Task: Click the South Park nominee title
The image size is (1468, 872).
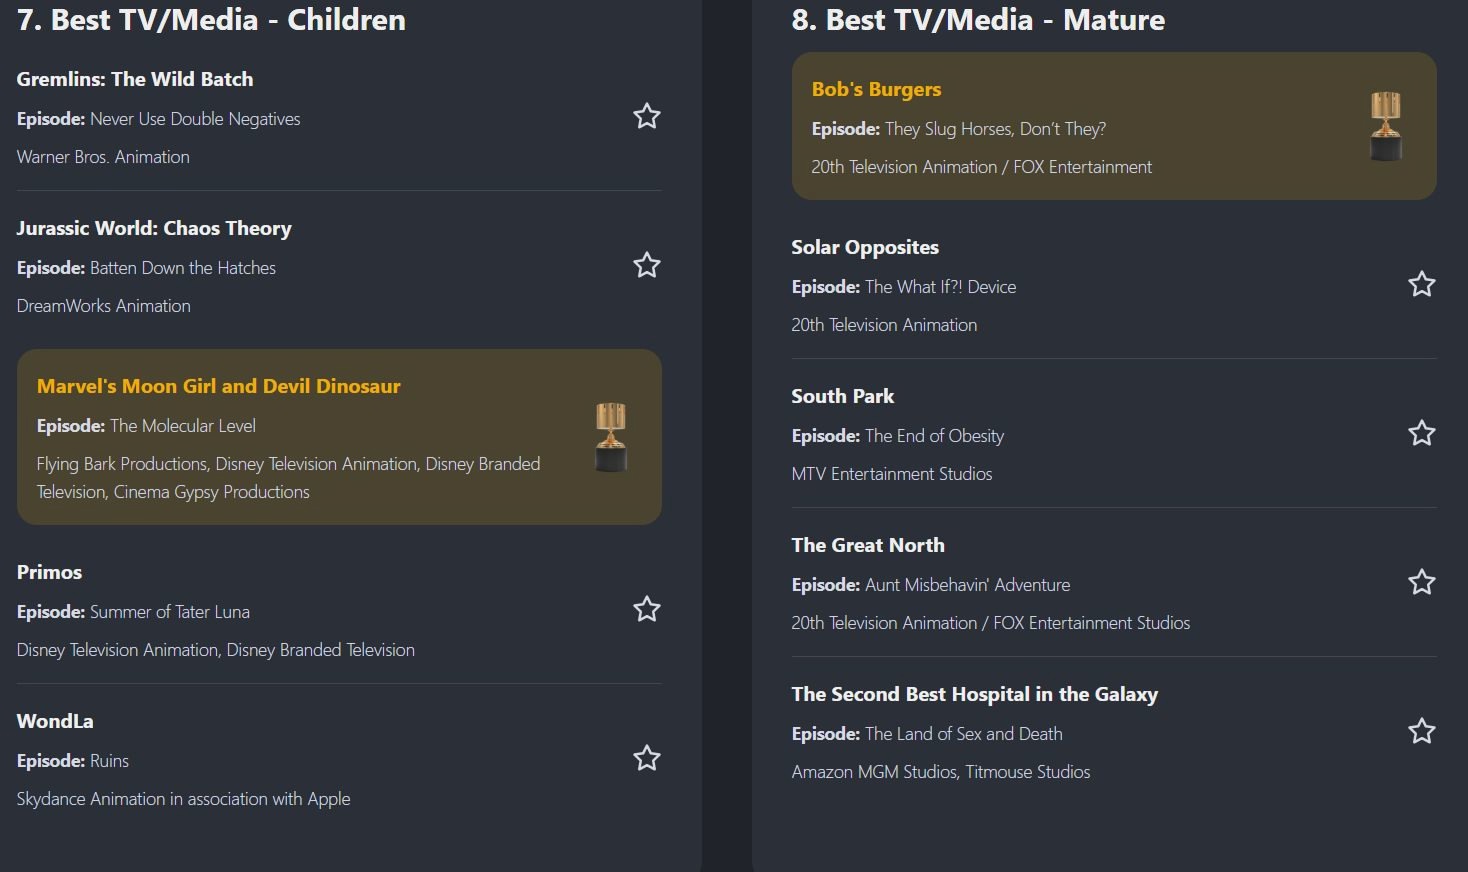Action: click(842, 396)
